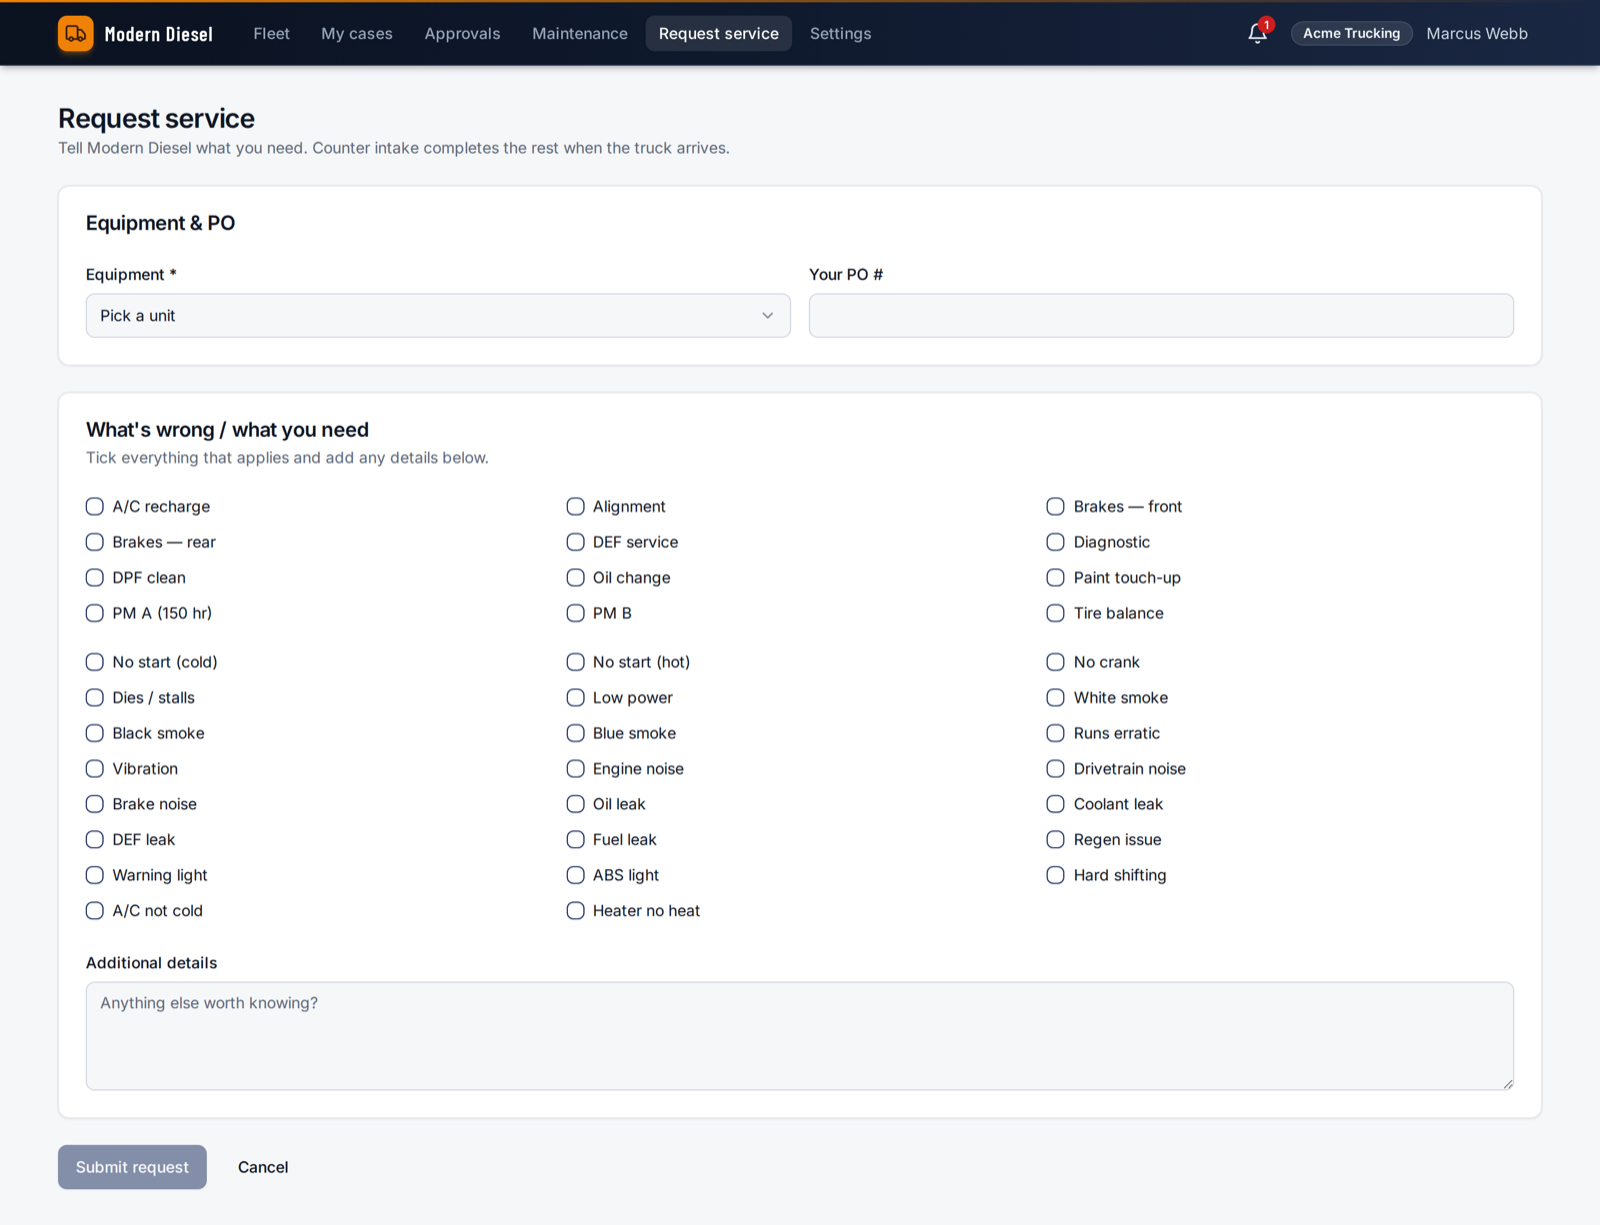
Task: Check the Alignment option
Action: pyautogui.click(x=575, y=506)
